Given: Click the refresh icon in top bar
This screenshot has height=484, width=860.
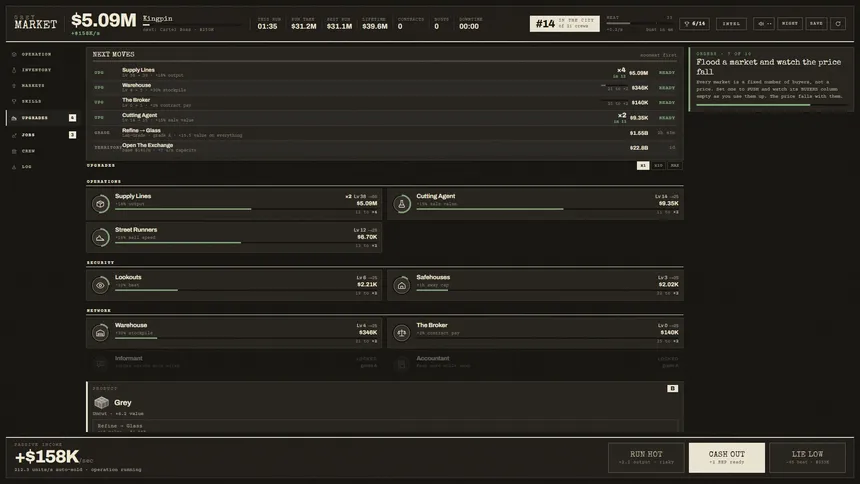Looking at the screenshot, I should point(838,24).
